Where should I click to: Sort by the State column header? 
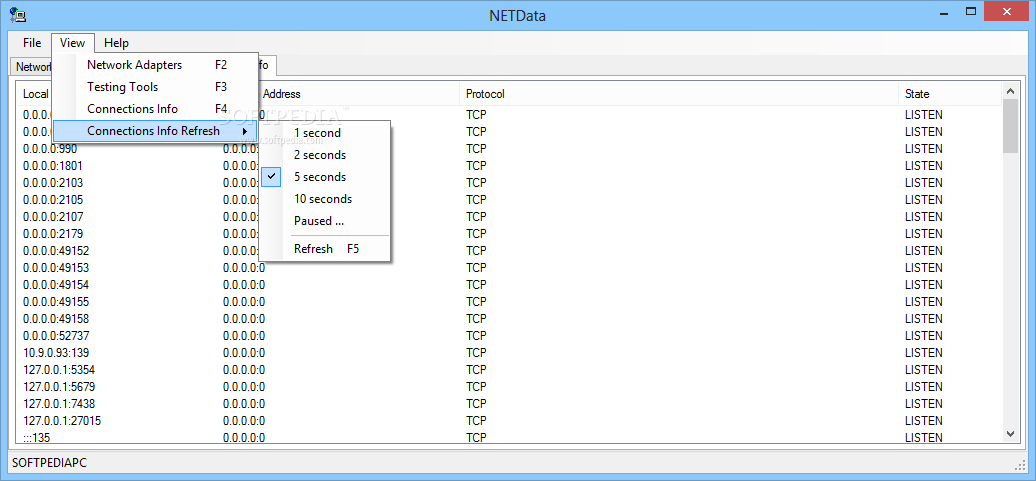[950, 94]
